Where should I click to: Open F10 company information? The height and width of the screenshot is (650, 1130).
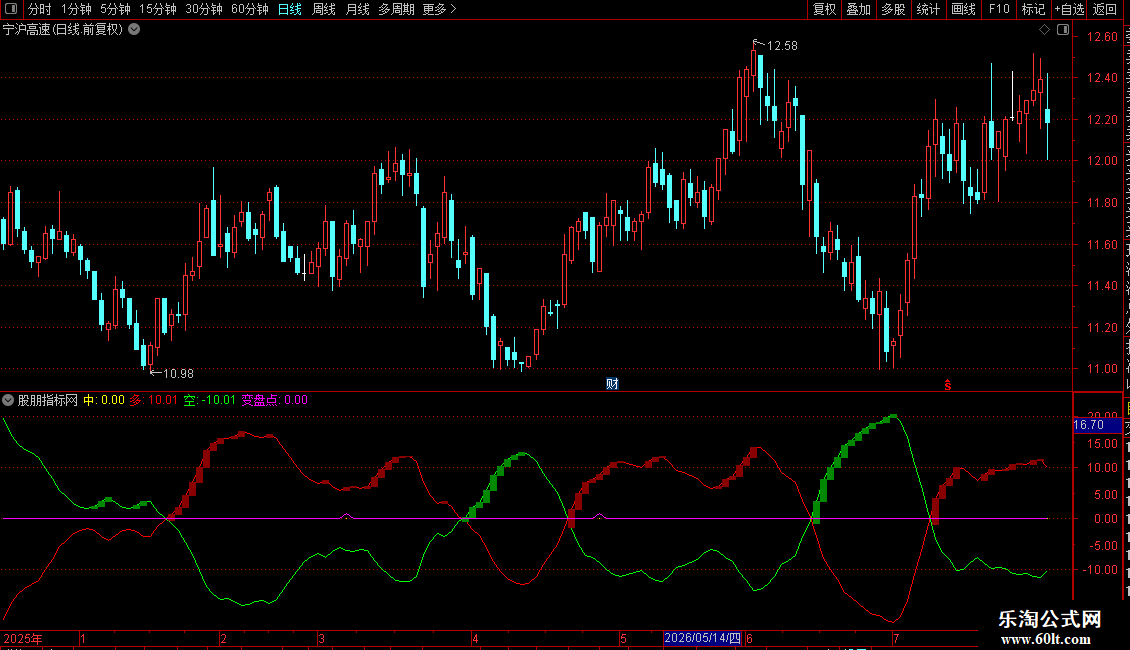(x=999, y=9)
